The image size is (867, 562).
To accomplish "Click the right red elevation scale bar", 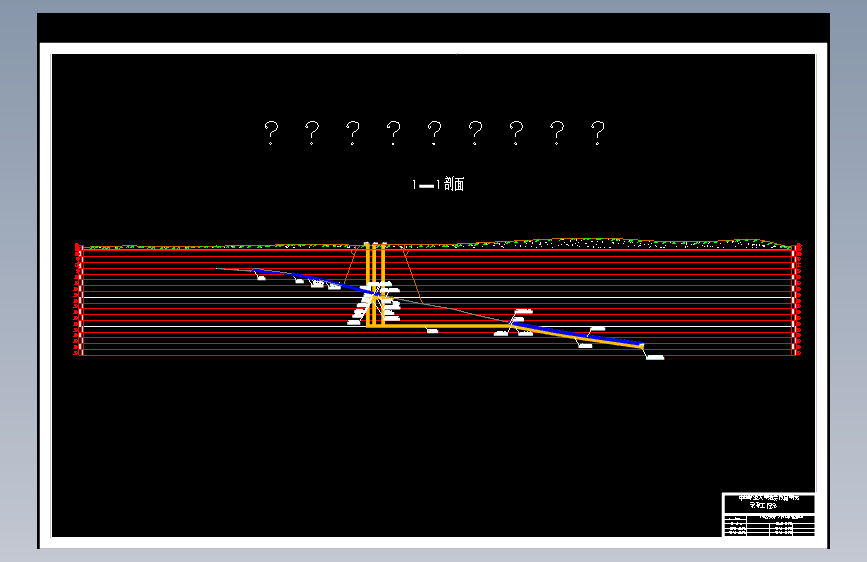I will 796,299.
